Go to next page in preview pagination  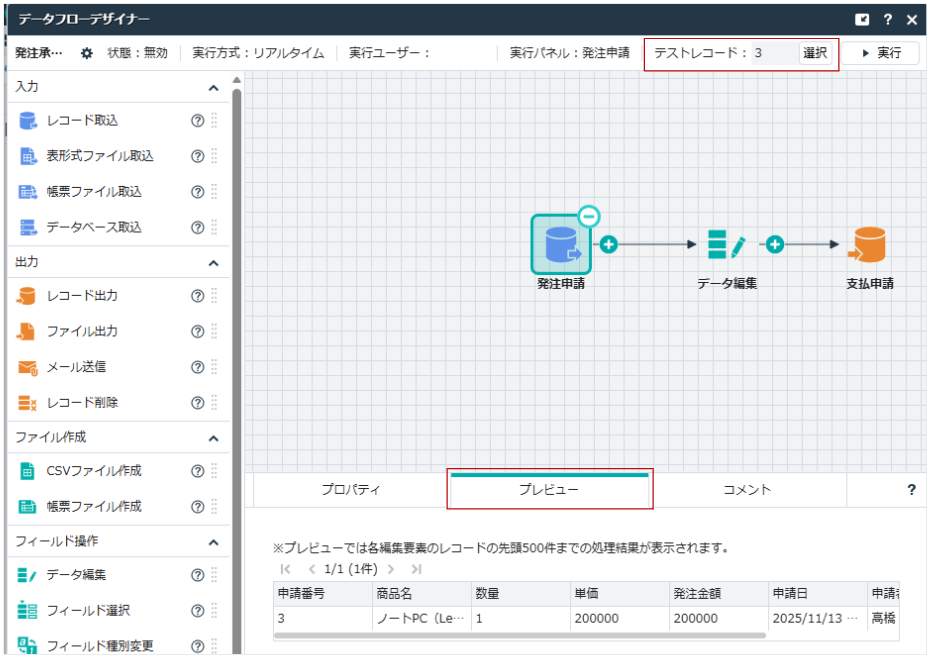(x=391, y=569)
